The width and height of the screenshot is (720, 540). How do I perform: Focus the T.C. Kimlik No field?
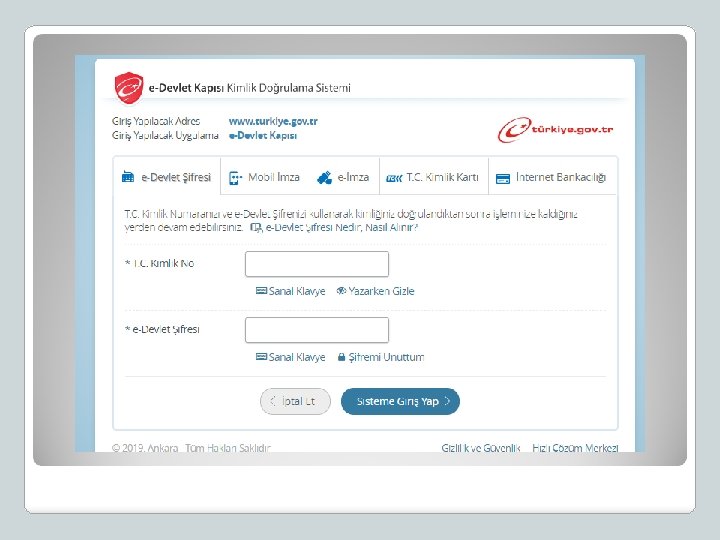tap(317, 264)
